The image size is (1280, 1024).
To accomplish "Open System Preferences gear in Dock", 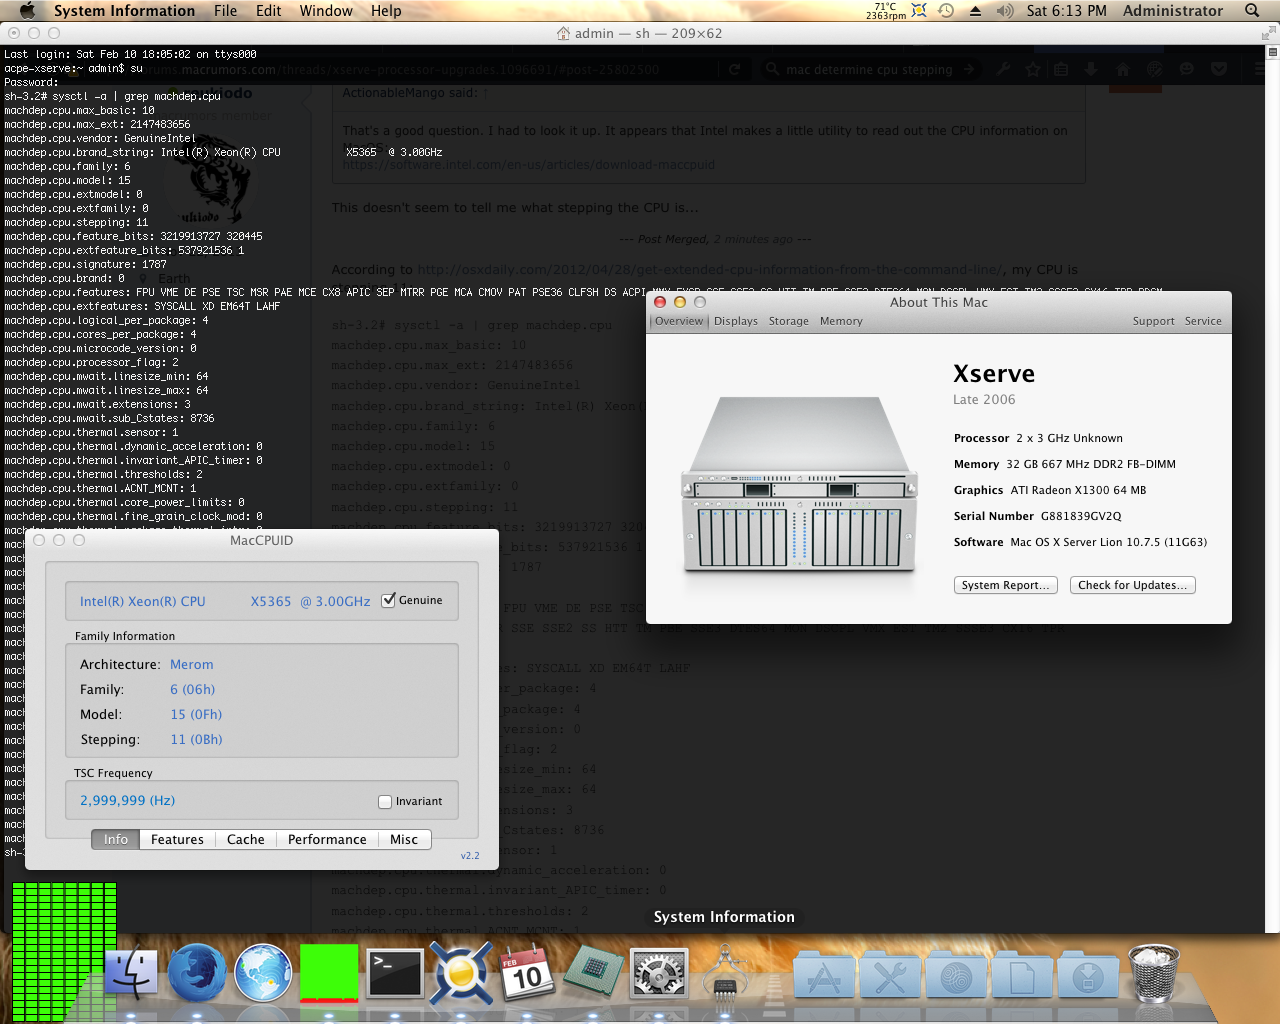I will point(659,973).
